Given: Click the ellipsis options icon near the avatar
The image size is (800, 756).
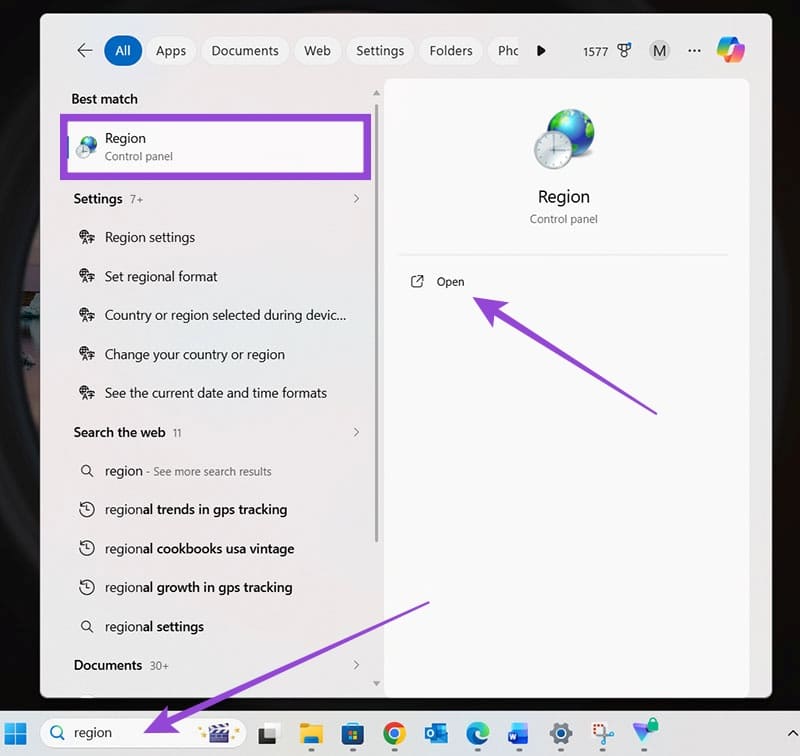Looking at the screenshot, I should [694, 50].
